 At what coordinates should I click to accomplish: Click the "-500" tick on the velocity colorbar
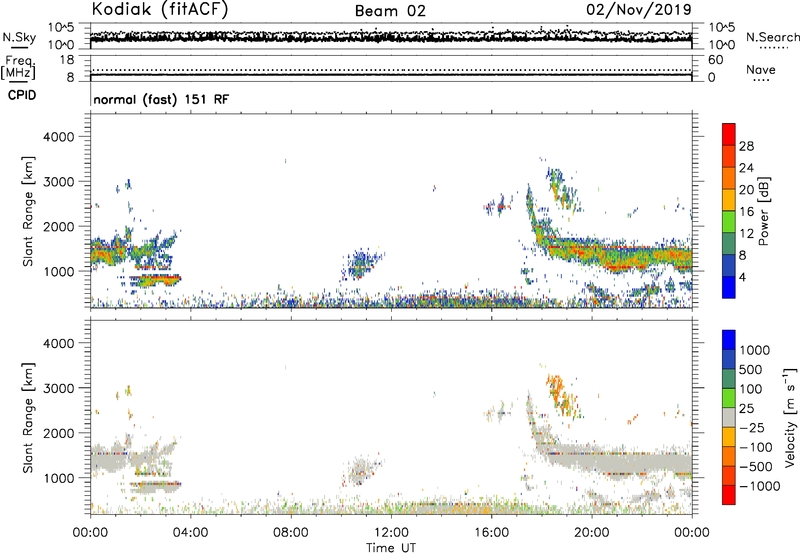click(x=756, y=467)
